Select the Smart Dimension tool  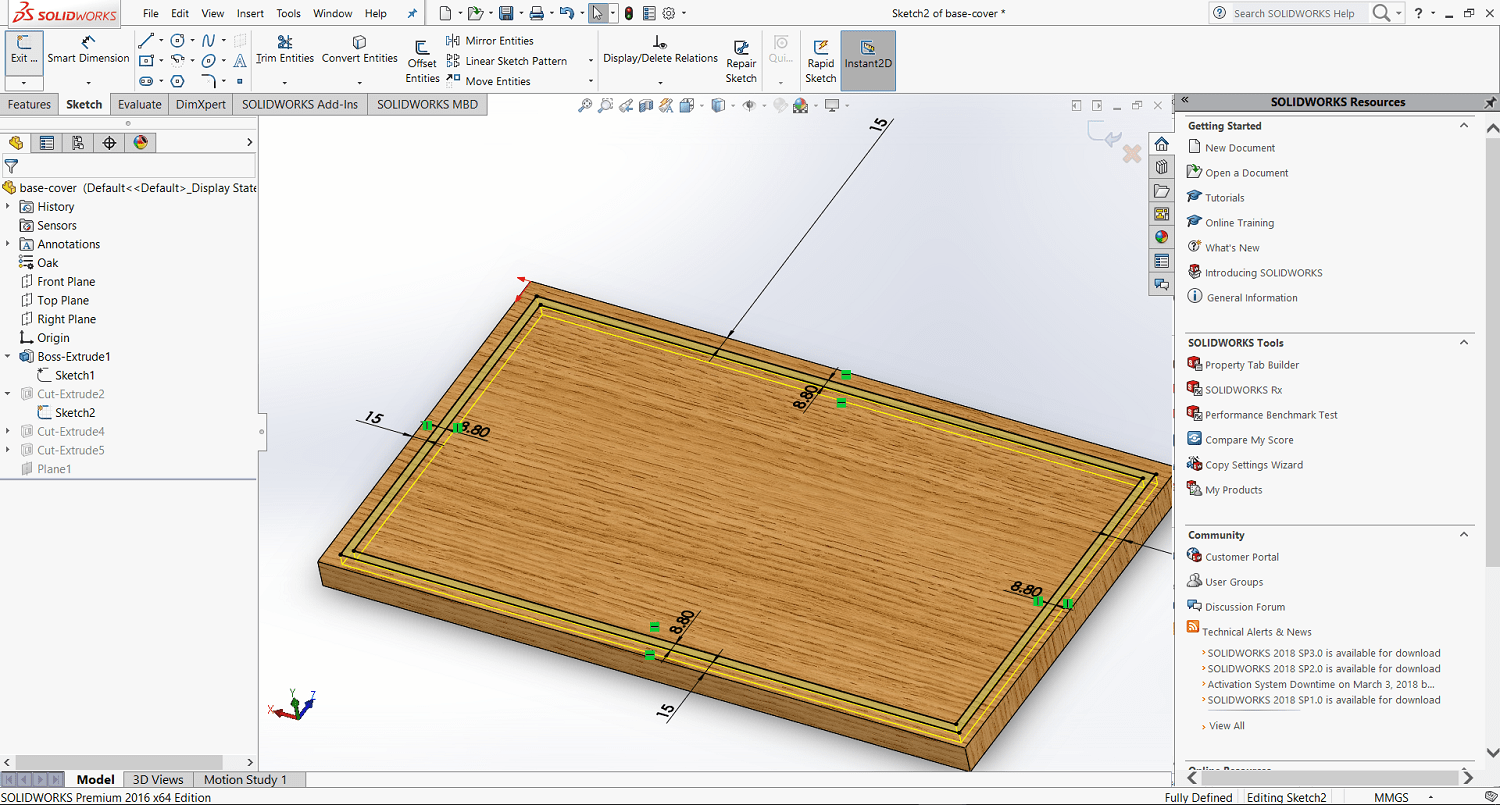pyautogui.click(x=88, y=50)
